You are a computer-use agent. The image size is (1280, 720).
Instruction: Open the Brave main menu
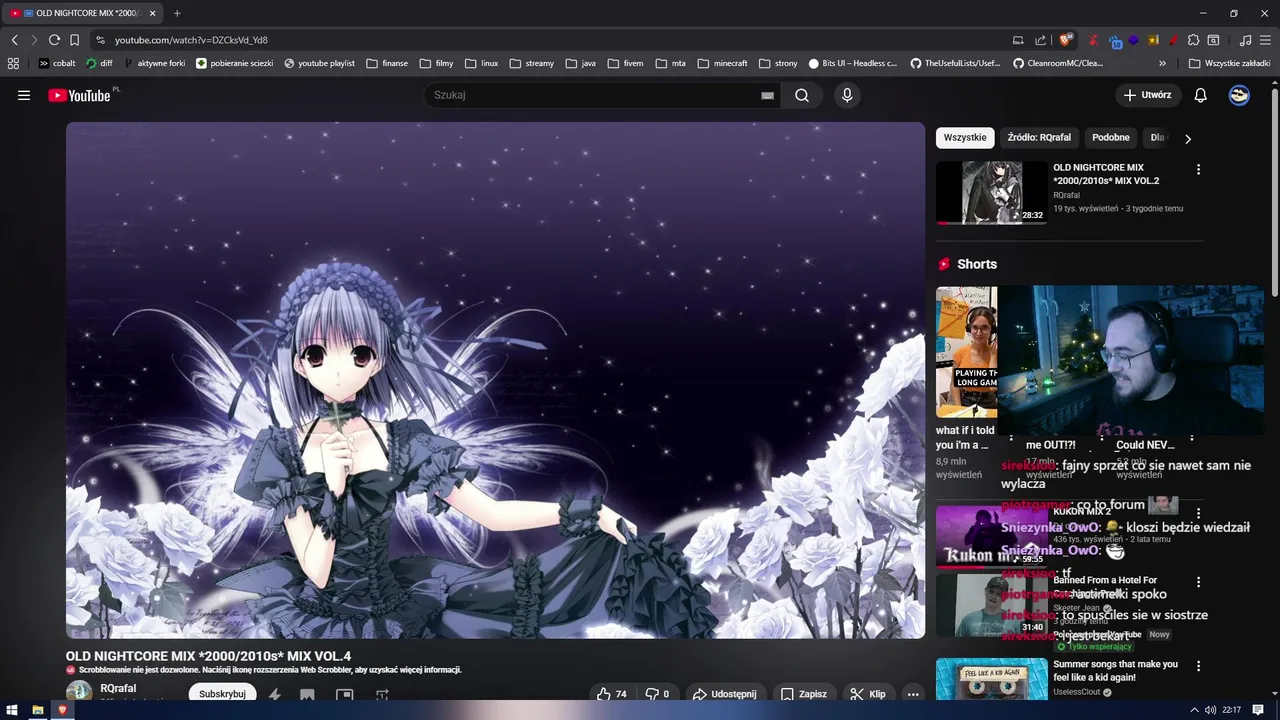[x=1265, y=40]
